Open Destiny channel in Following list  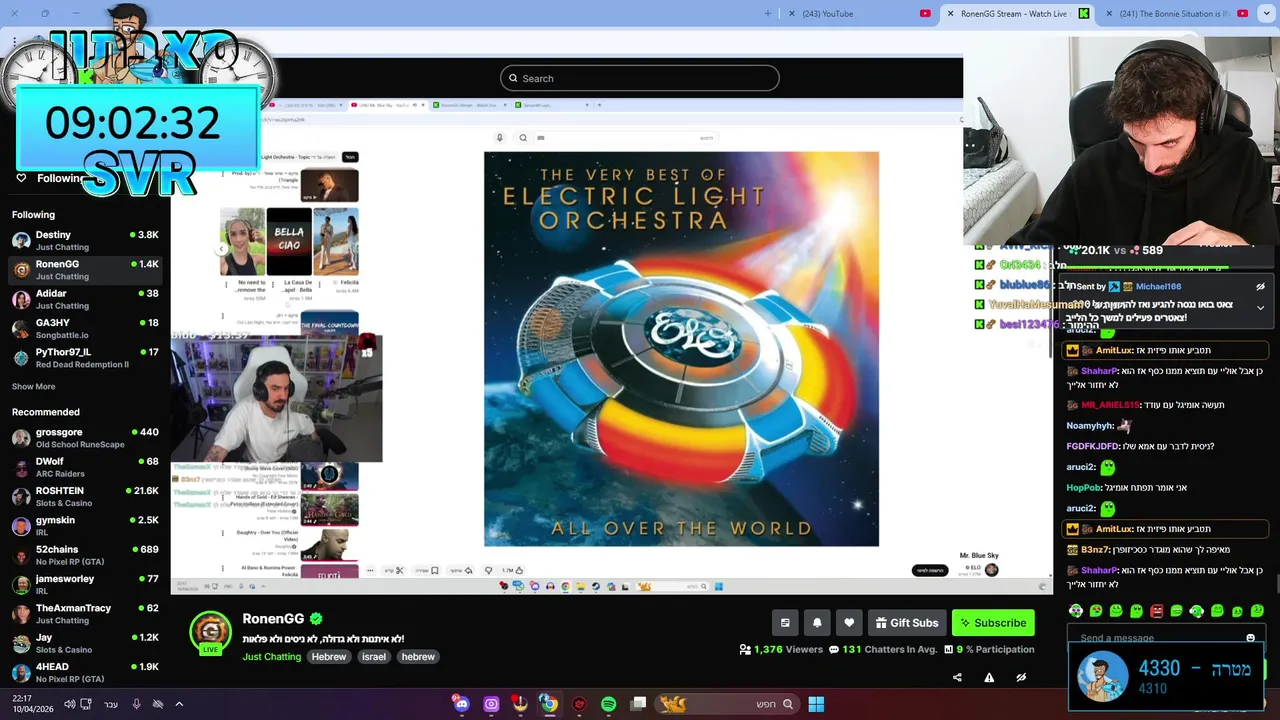[85, 240]
